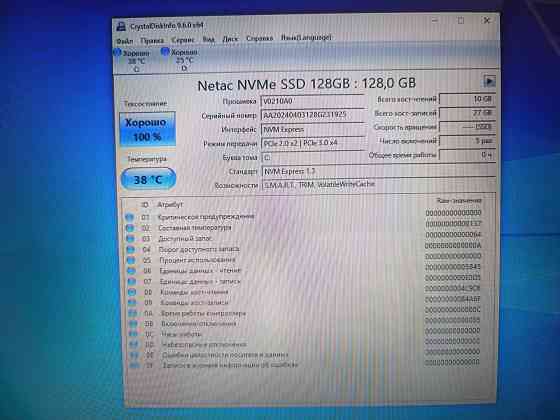Image resolution: width=560 pixels, height=420 pixels.
Task: Click status icon for attribute 0E integrity errors
Action: [x=134, y=355]
